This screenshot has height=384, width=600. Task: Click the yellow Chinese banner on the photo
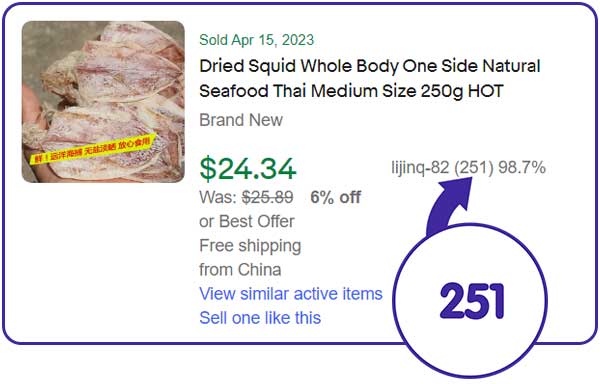(x=94, y=148)
